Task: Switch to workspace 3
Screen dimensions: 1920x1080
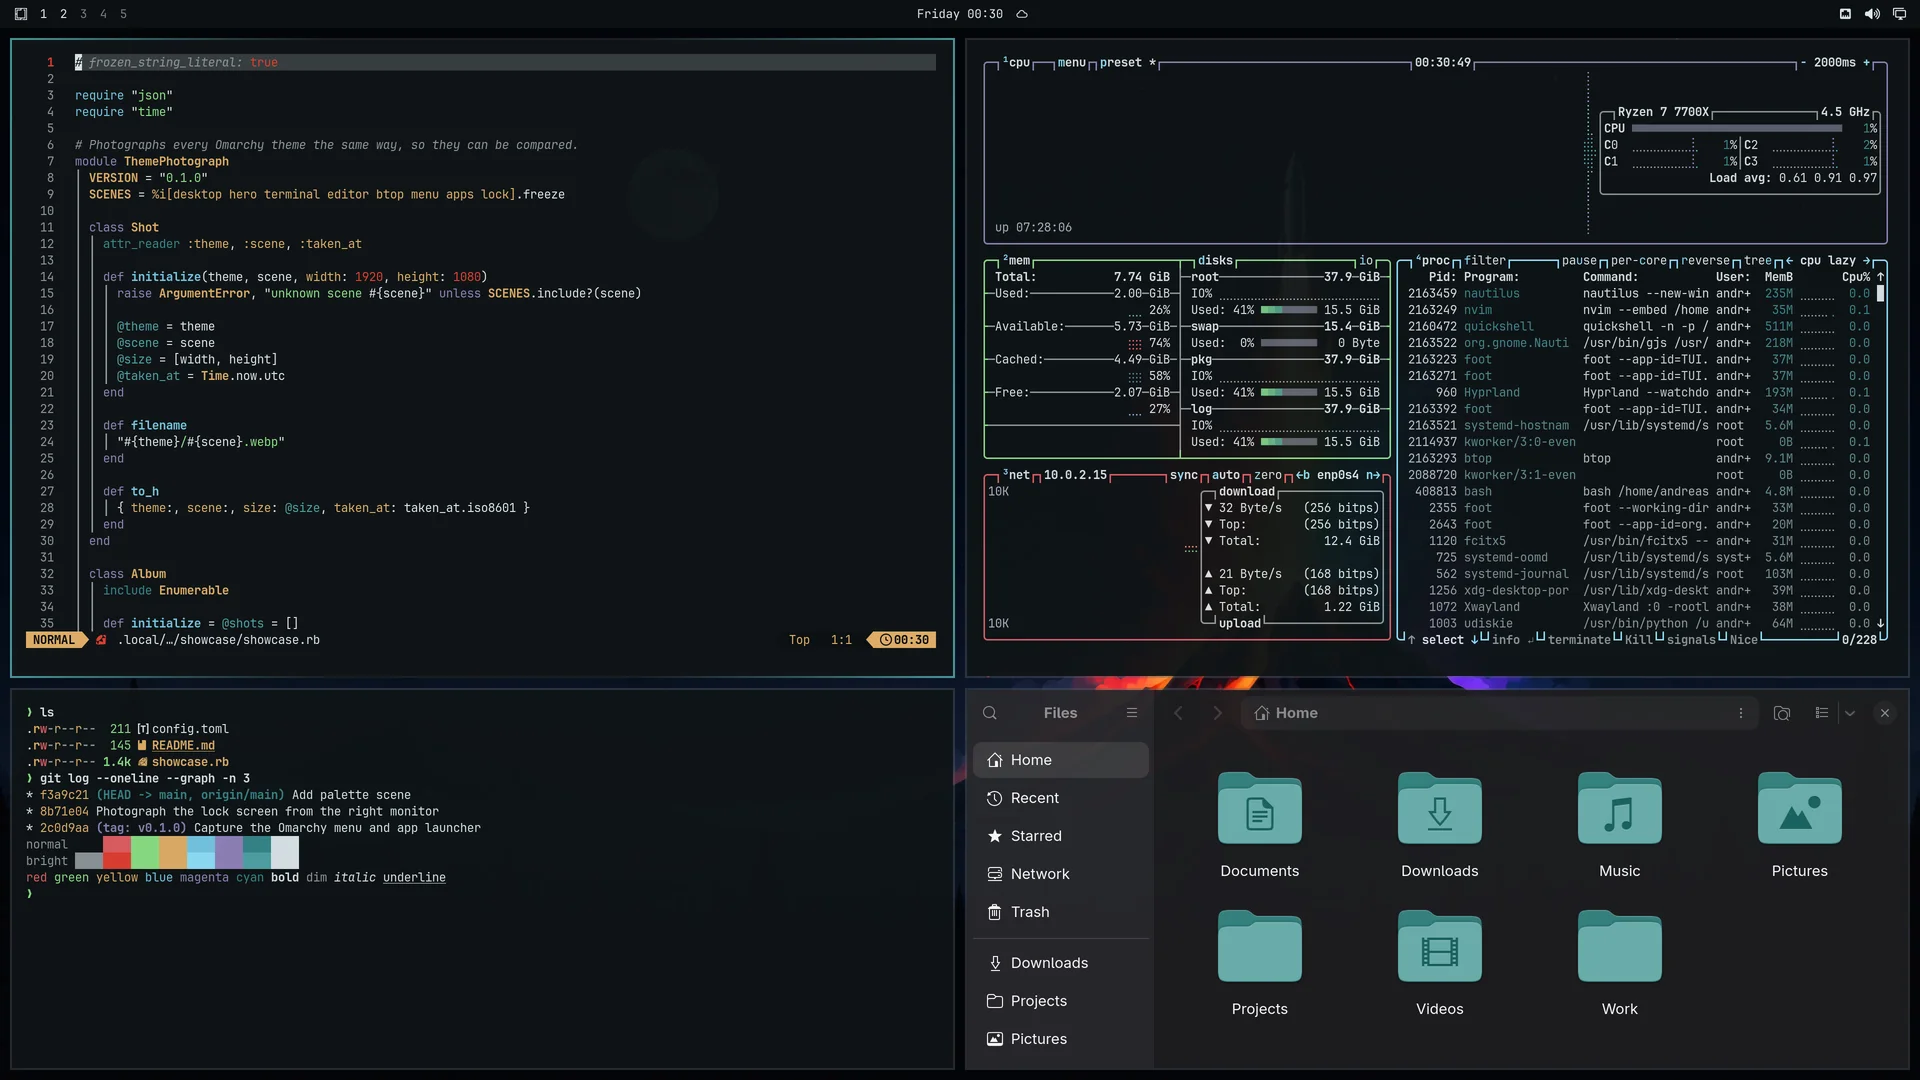Action: (83, 14)
